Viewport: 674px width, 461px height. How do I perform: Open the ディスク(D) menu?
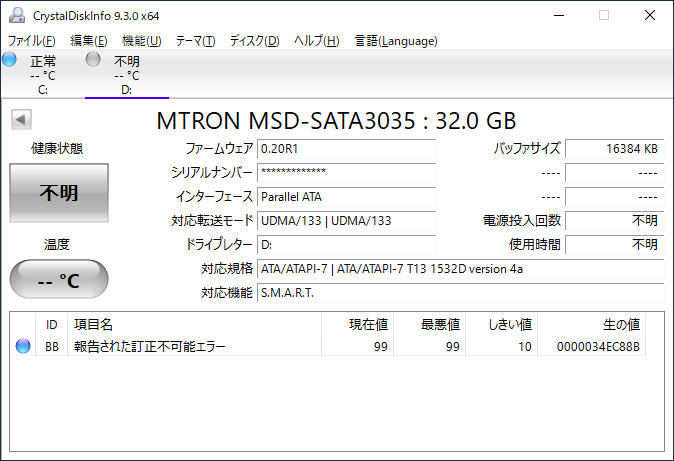[254, 41]
